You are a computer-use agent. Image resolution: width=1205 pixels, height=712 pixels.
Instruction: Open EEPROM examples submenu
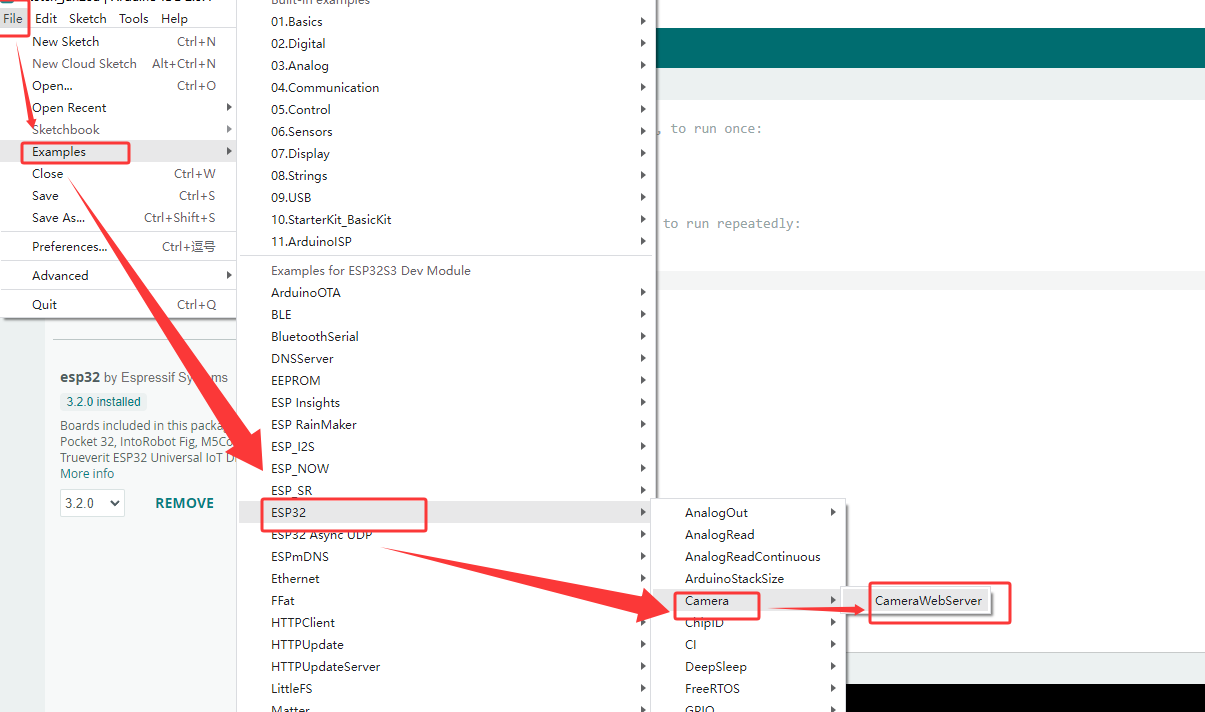point(446,381)
